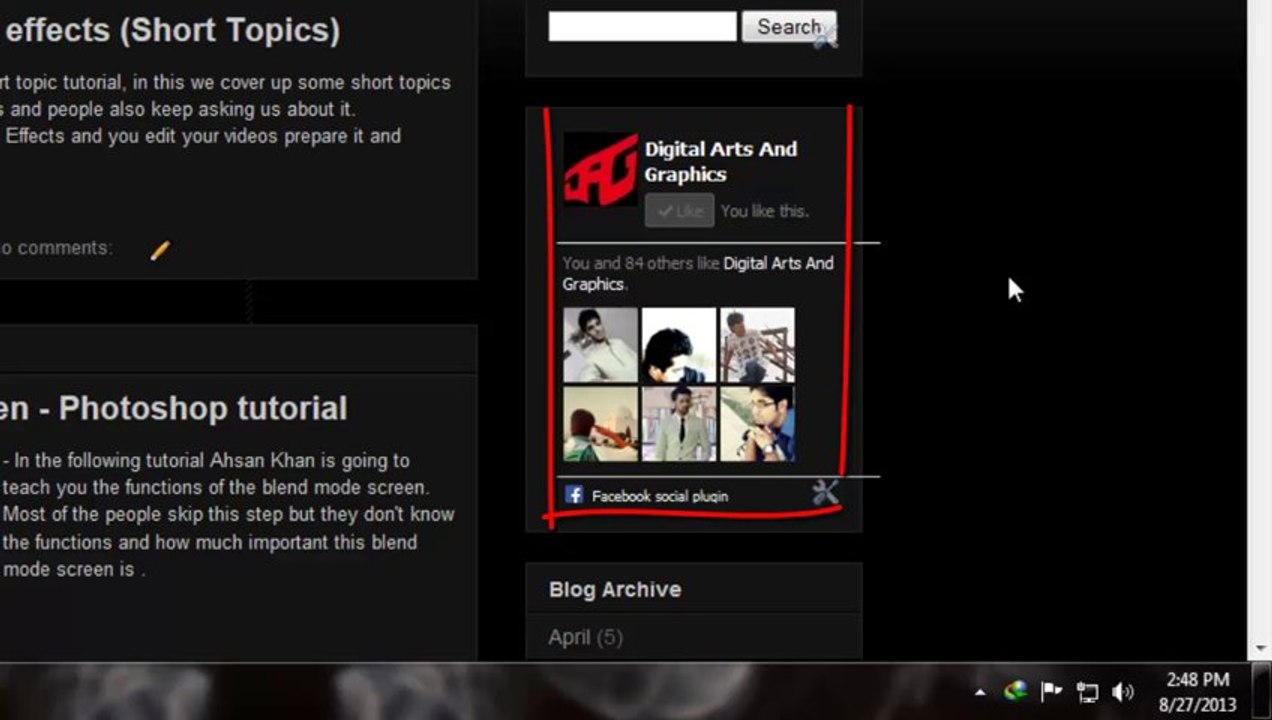Open April (5) archive link
This screenshot has height=720, width=1272.
pos(585,637)
